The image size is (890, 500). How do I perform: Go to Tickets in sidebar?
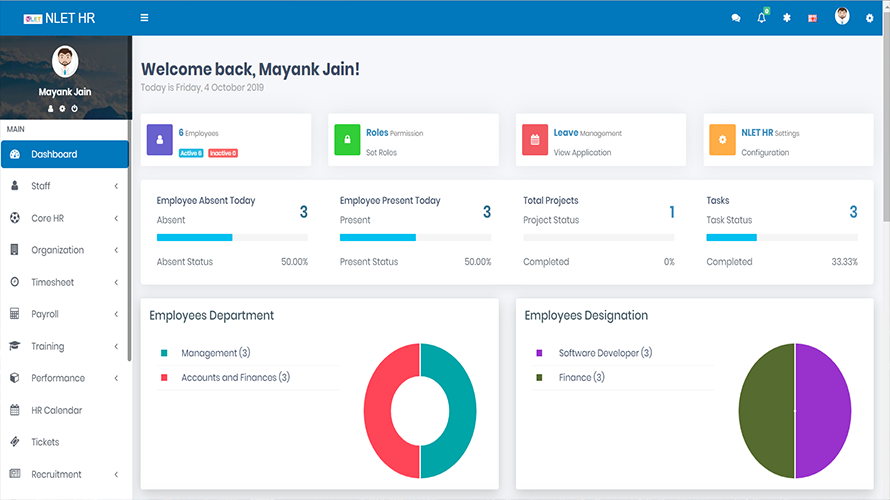45,442
